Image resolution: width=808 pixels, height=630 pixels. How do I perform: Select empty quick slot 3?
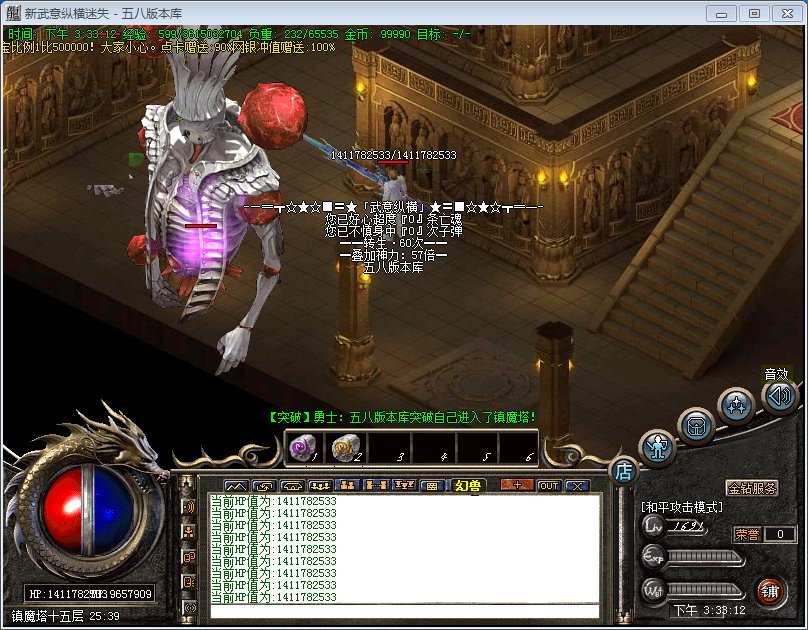point(391,449)
